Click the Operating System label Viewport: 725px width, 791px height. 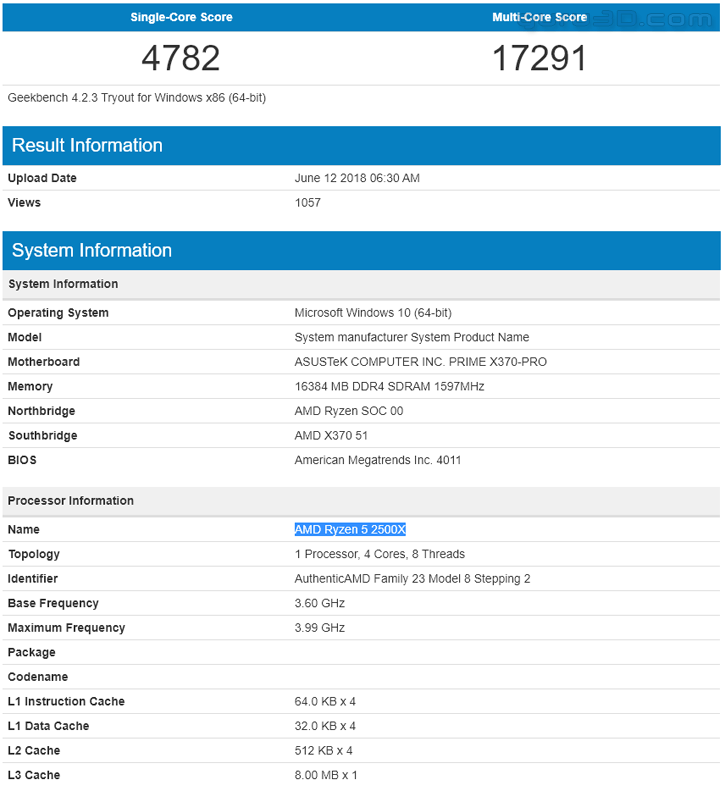click(58, 313)
